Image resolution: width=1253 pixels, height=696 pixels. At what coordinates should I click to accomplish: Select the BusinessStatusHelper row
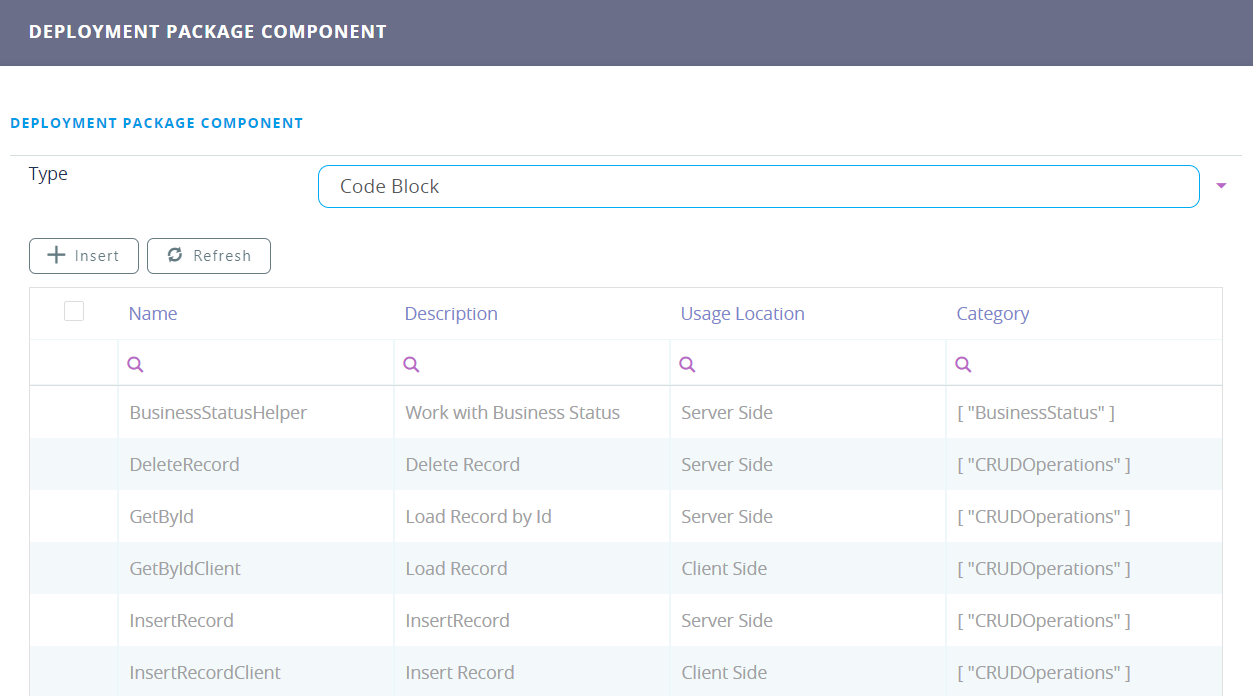[x=218, y=413]
